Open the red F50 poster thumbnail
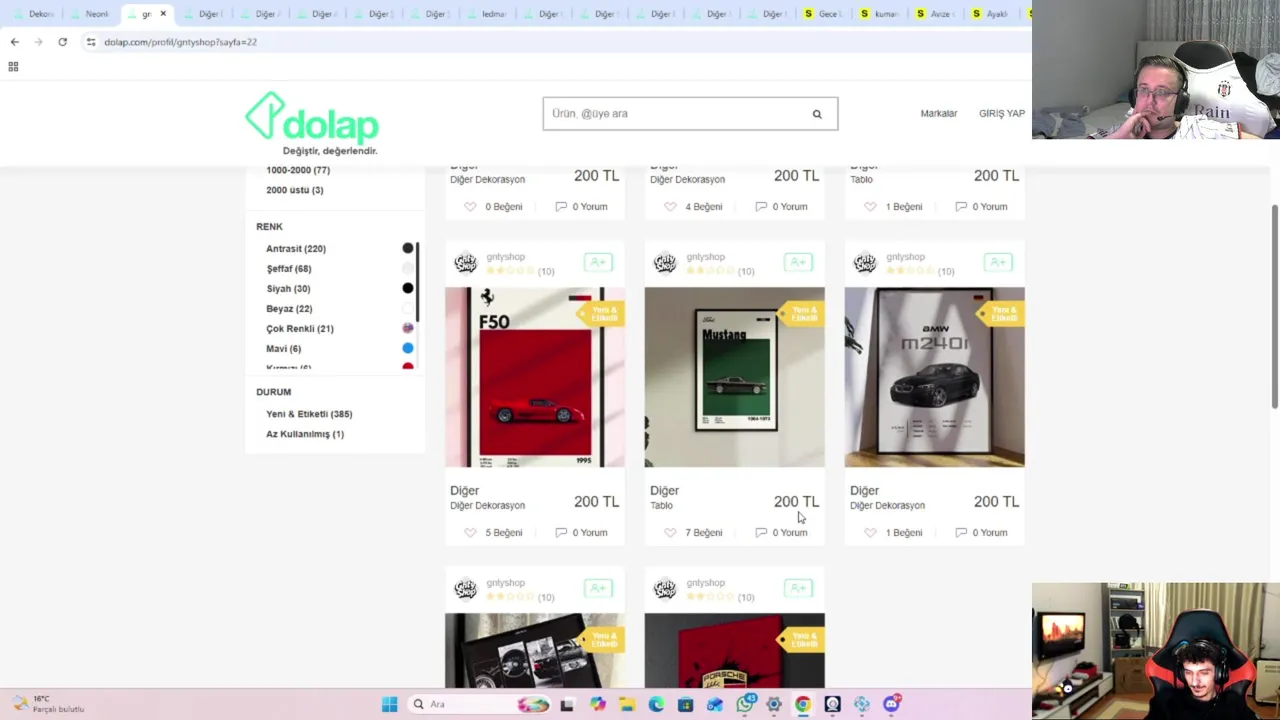Viewport: 1280px width, 720px height. (535, 377)
